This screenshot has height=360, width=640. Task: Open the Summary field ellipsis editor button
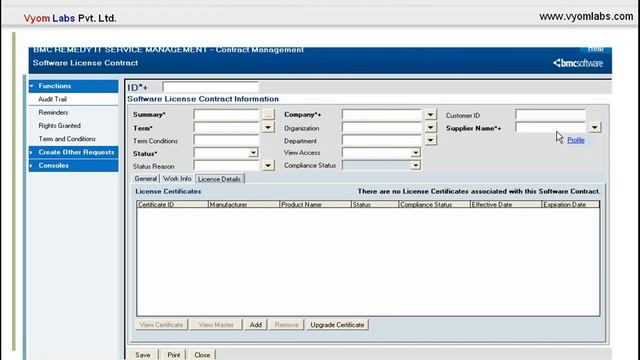pos(268,115)
